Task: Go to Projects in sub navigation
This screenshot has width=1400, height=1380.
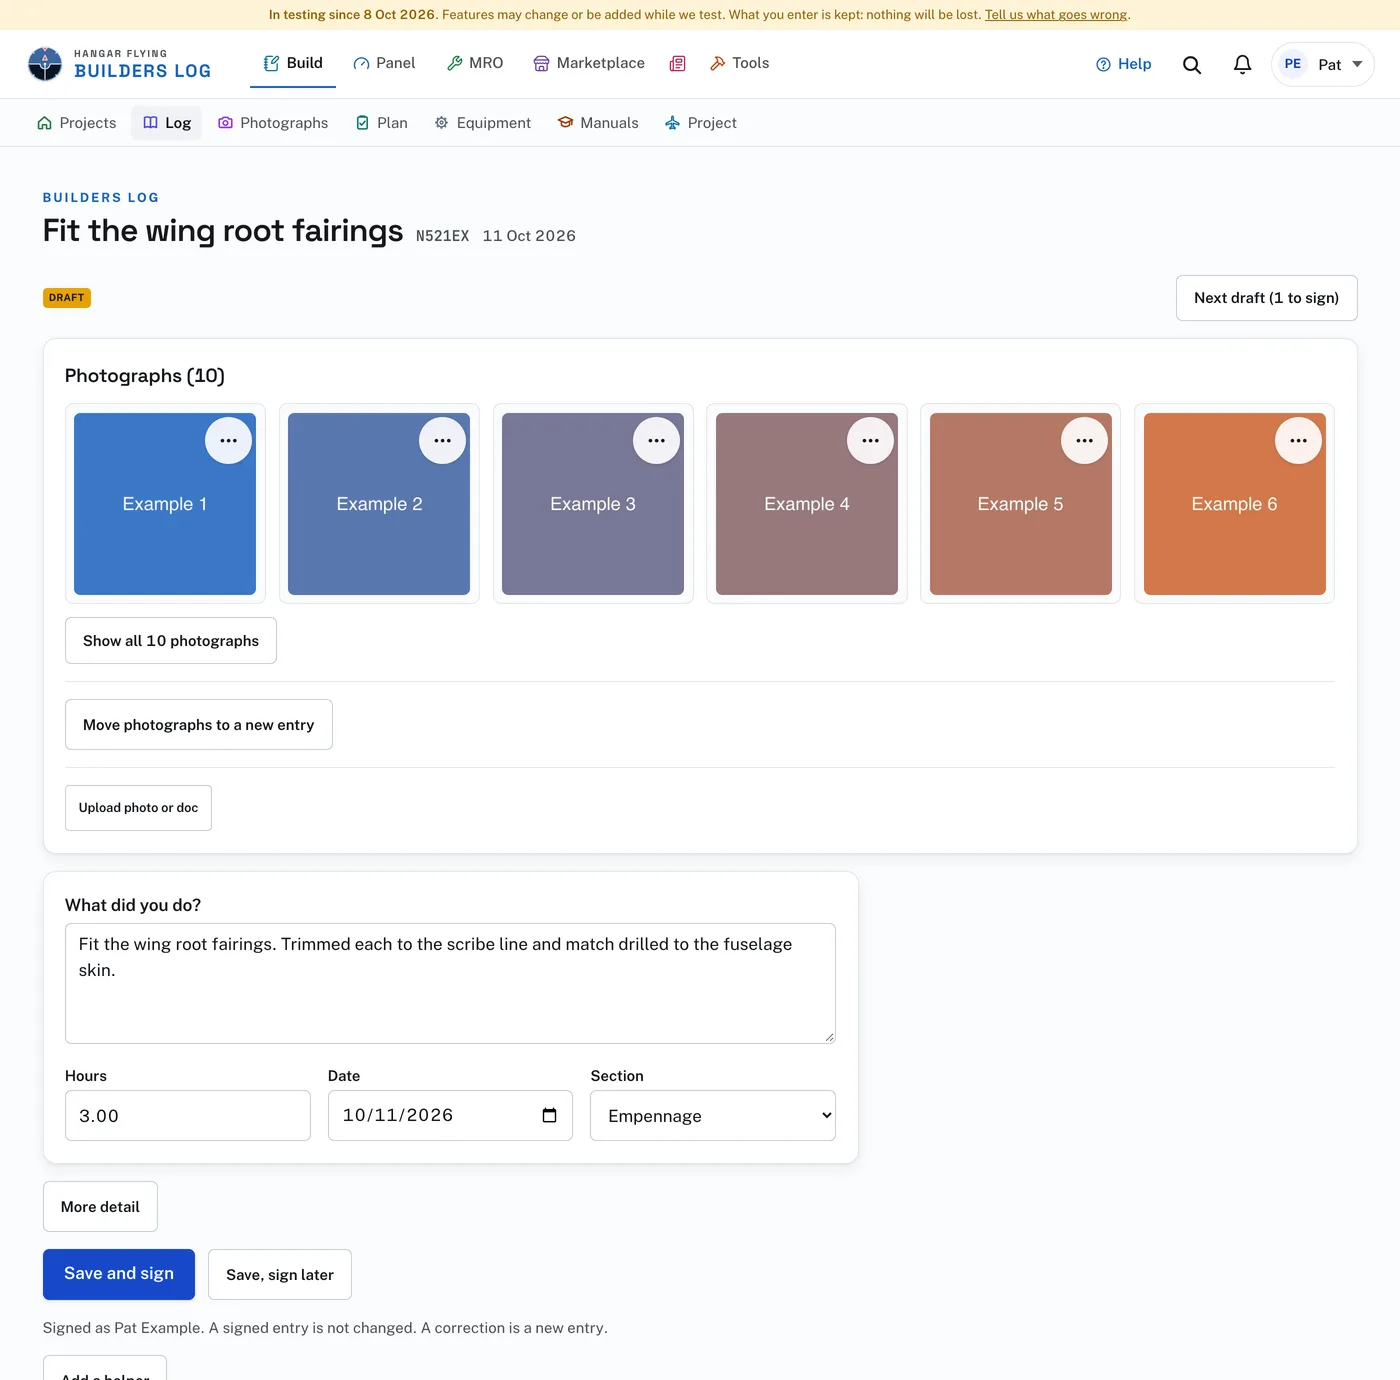Action: point(77,123)
